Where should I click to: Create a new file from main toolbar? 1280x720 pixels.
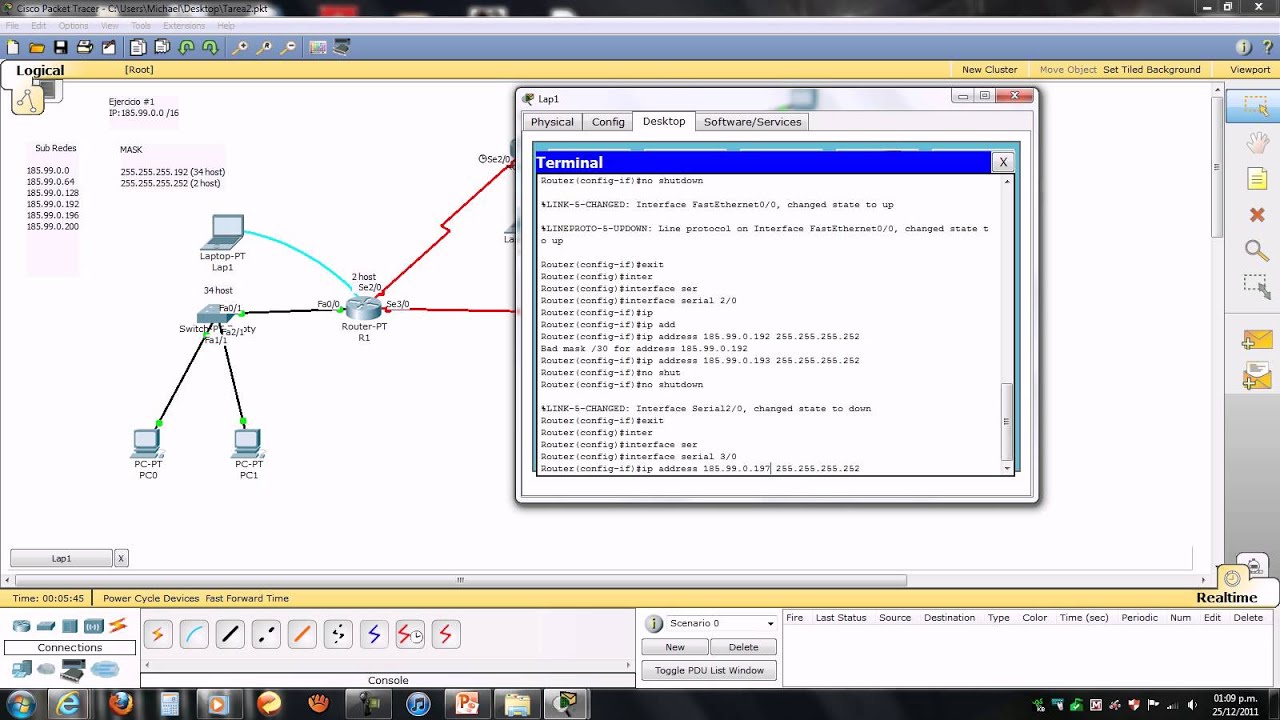pos(13,47)
